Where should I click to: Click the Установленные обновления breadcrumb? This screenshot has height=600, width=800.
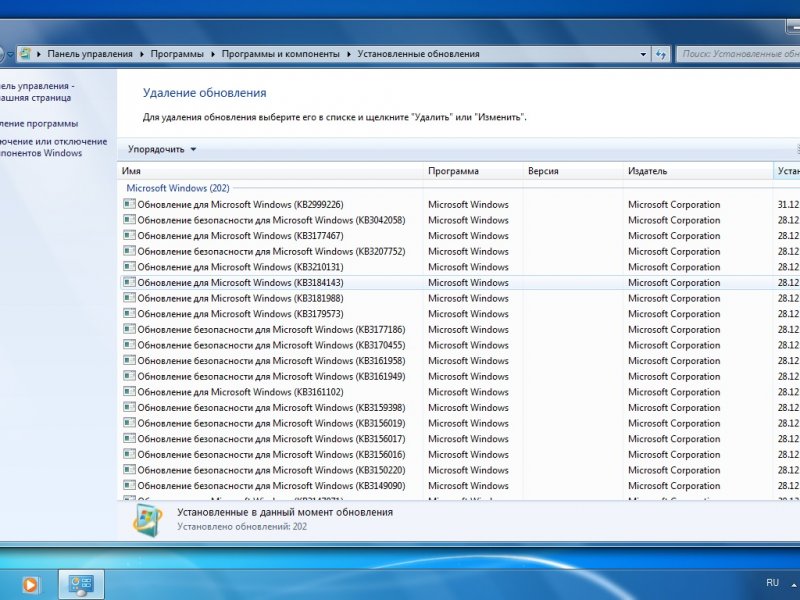click(418, 54)
